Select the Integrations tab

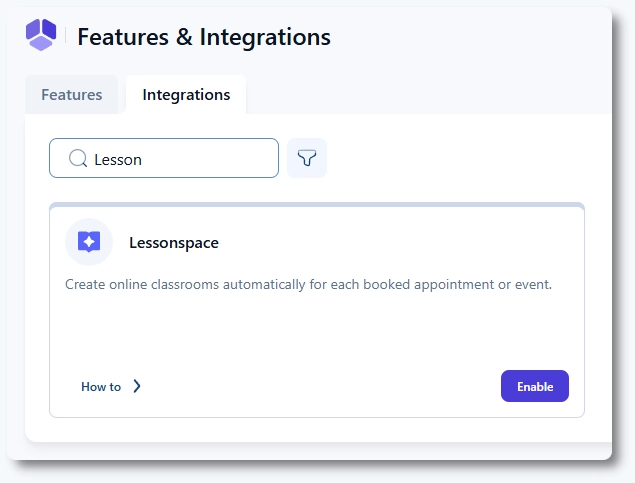pos(186,95)
